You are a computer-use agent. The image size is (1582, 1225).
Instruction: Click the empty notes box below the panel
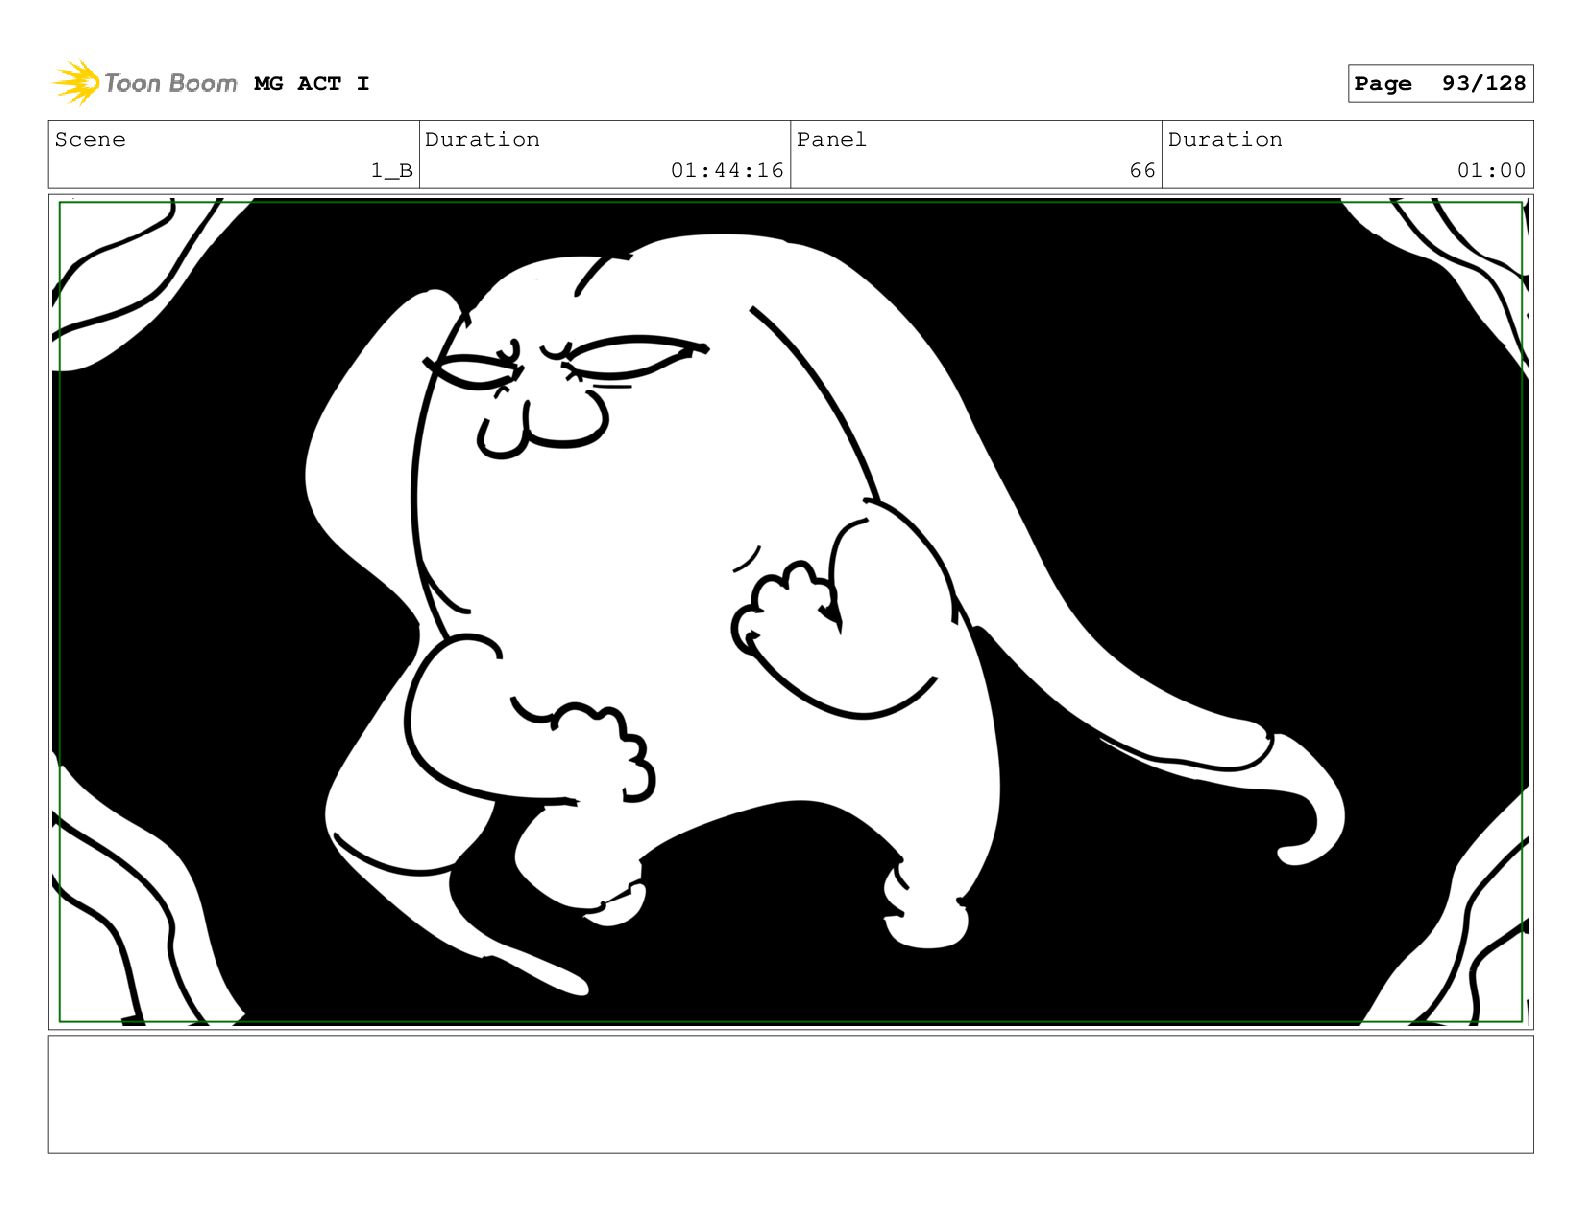coord(790,1094)
